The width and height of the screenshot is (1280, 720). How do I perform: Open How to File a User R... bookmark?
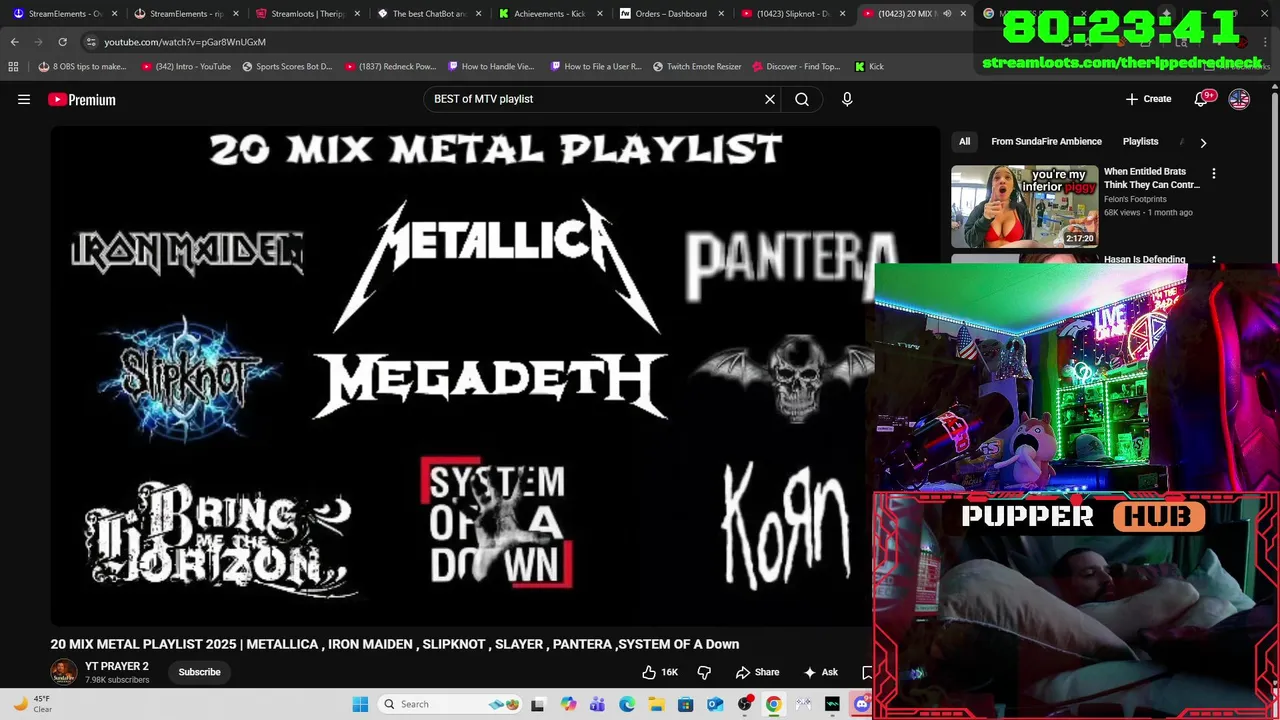pyautogui.click(x=595, y=66)
